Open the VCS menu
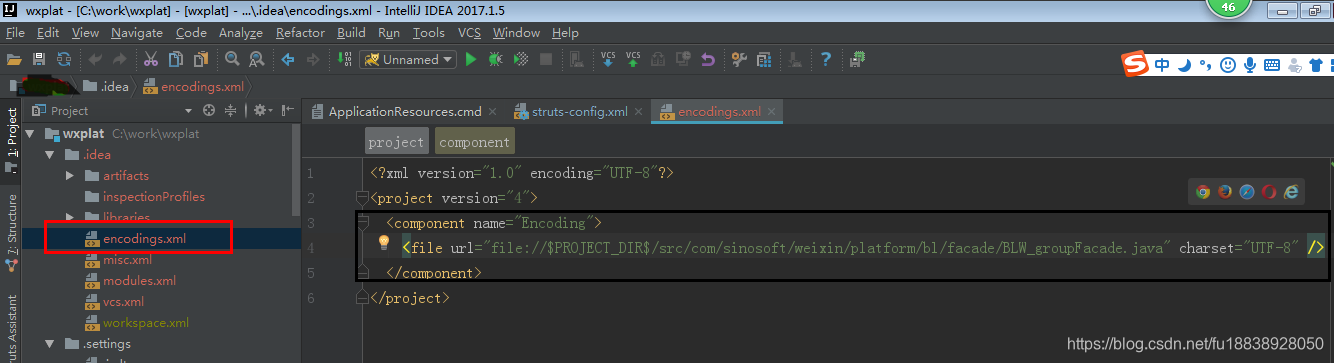The height and width of the screenshot is (363, 1334). tap(469, 33)
